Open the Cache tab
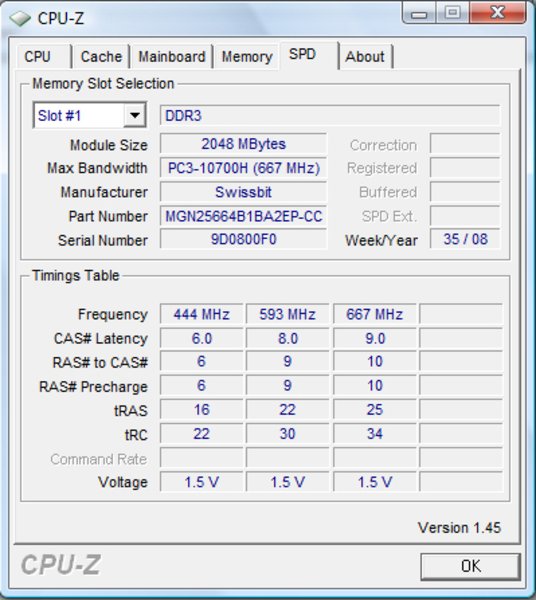536x600 pixels. [x=101, y=57]
